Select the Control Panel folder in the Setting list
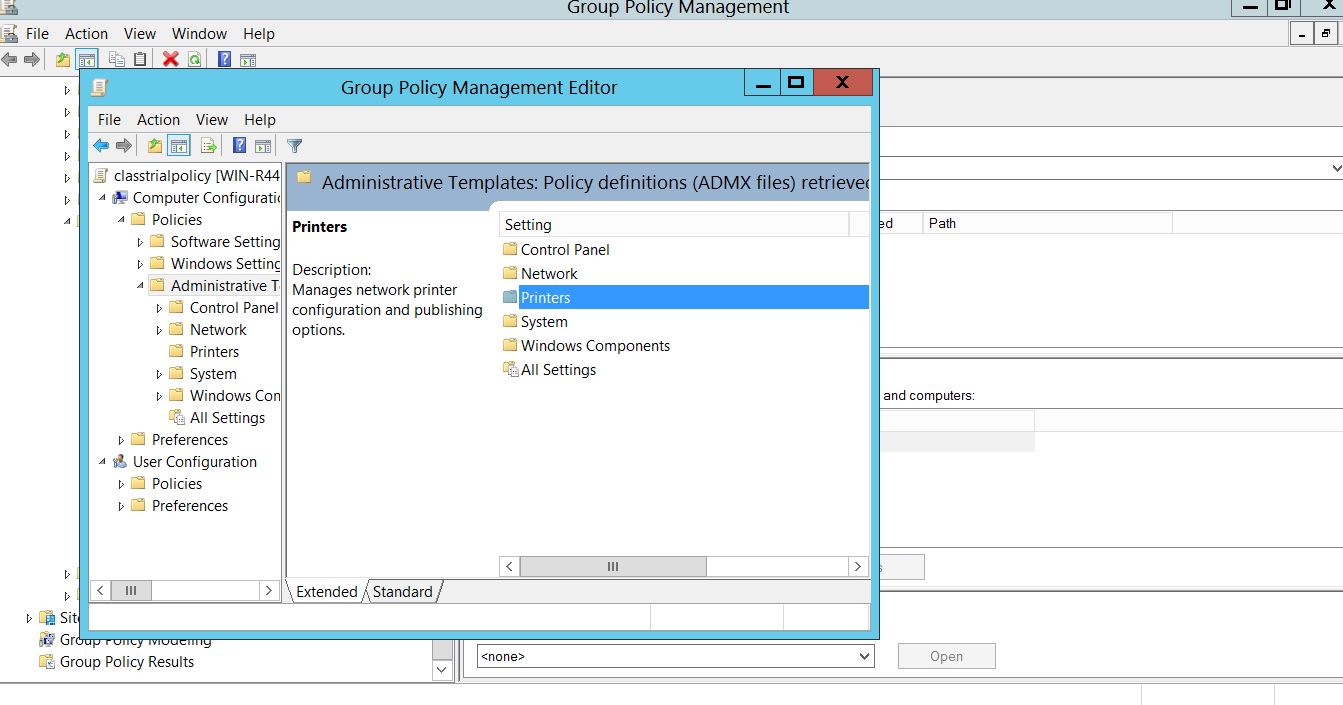 click(x=565, y=250)
